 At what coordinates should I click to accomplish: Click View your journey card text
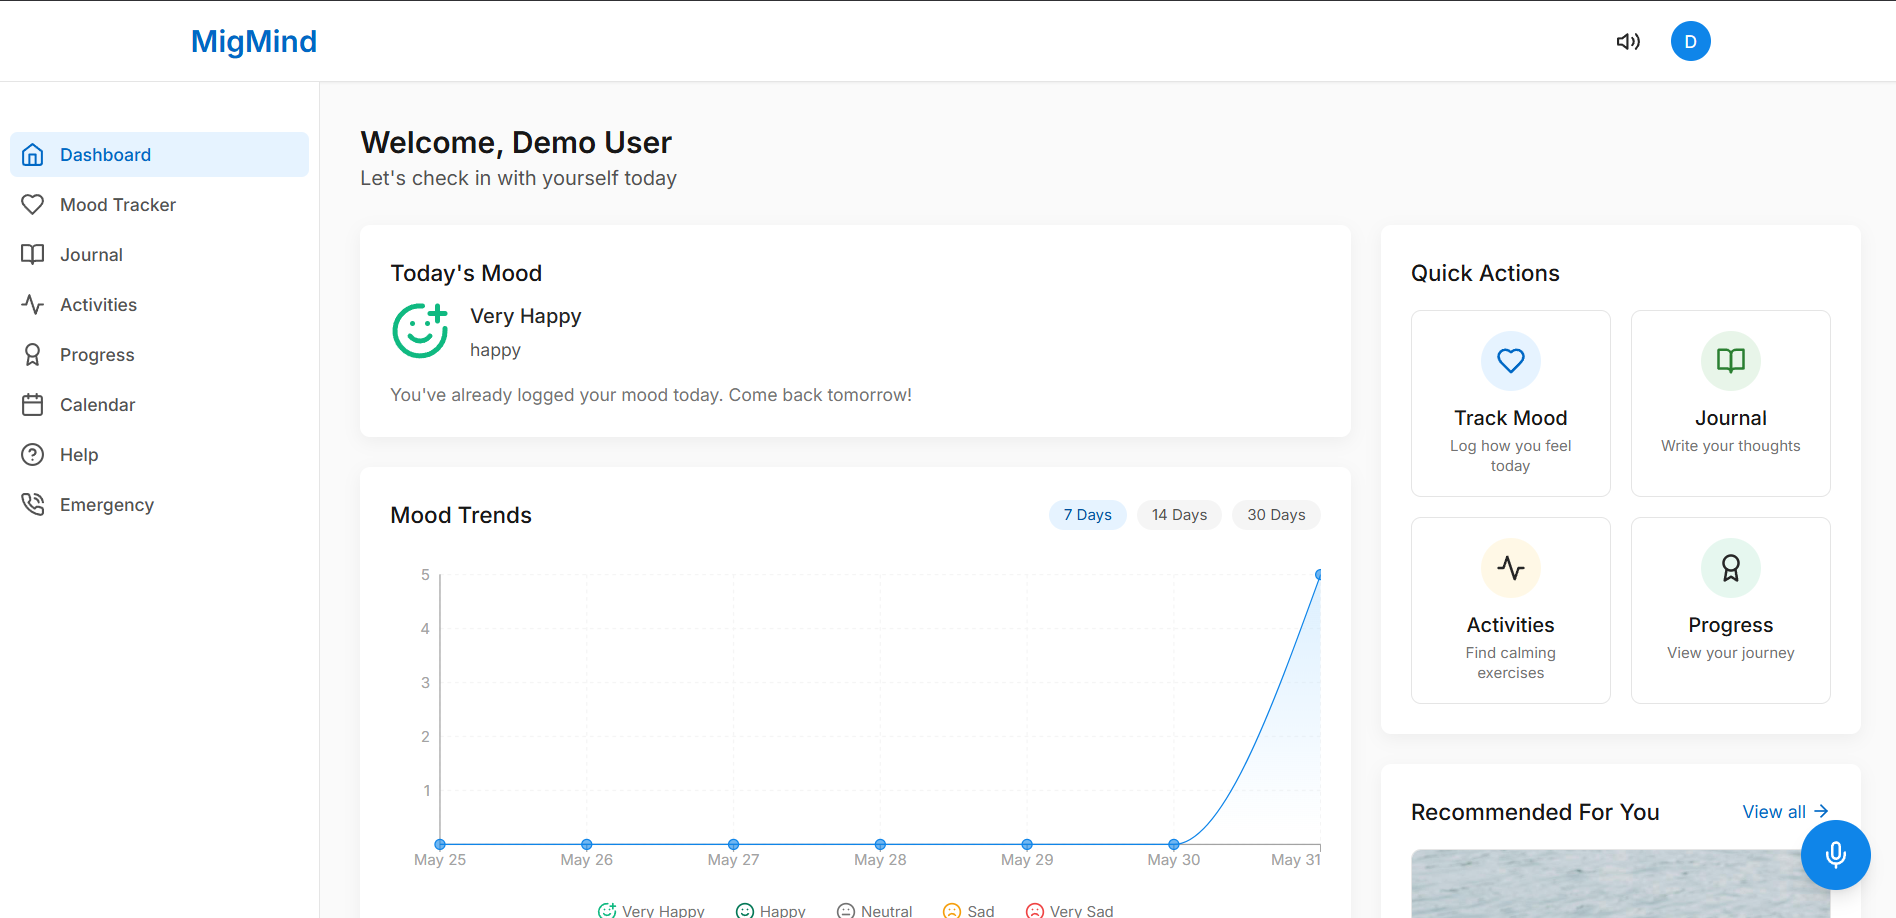1731,653
